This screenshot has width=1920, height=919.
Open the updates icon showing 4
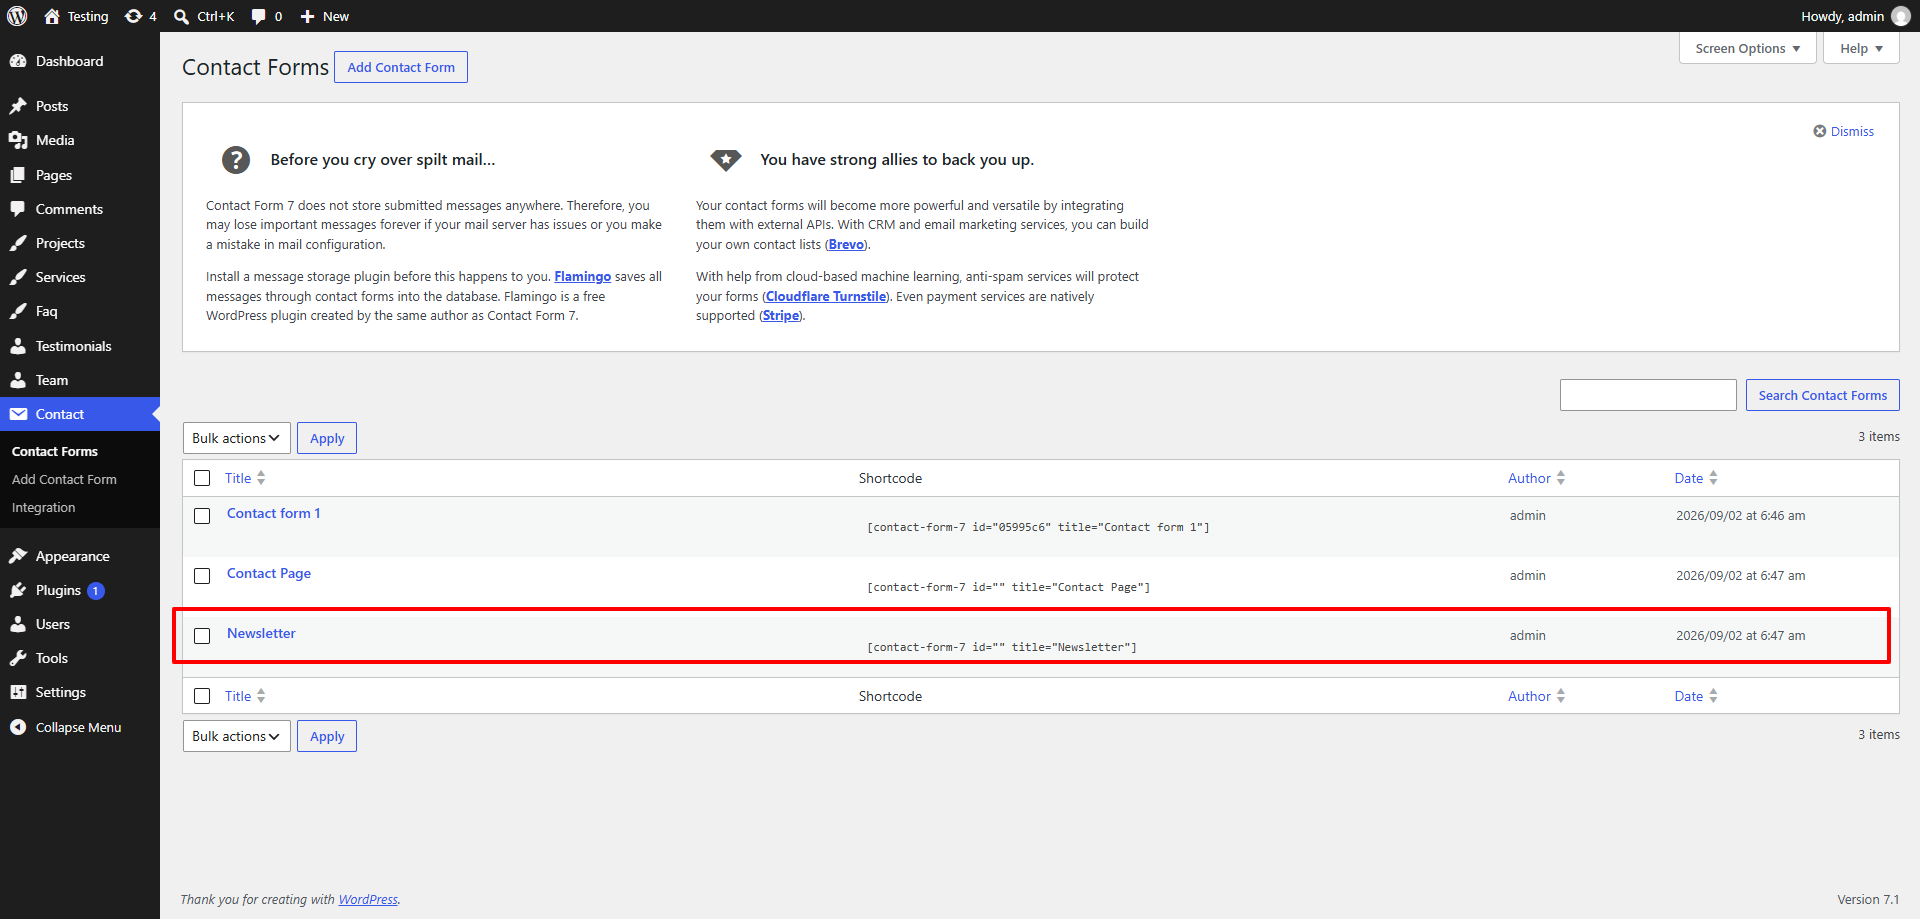pyautogui.click(x=133, y=16)
